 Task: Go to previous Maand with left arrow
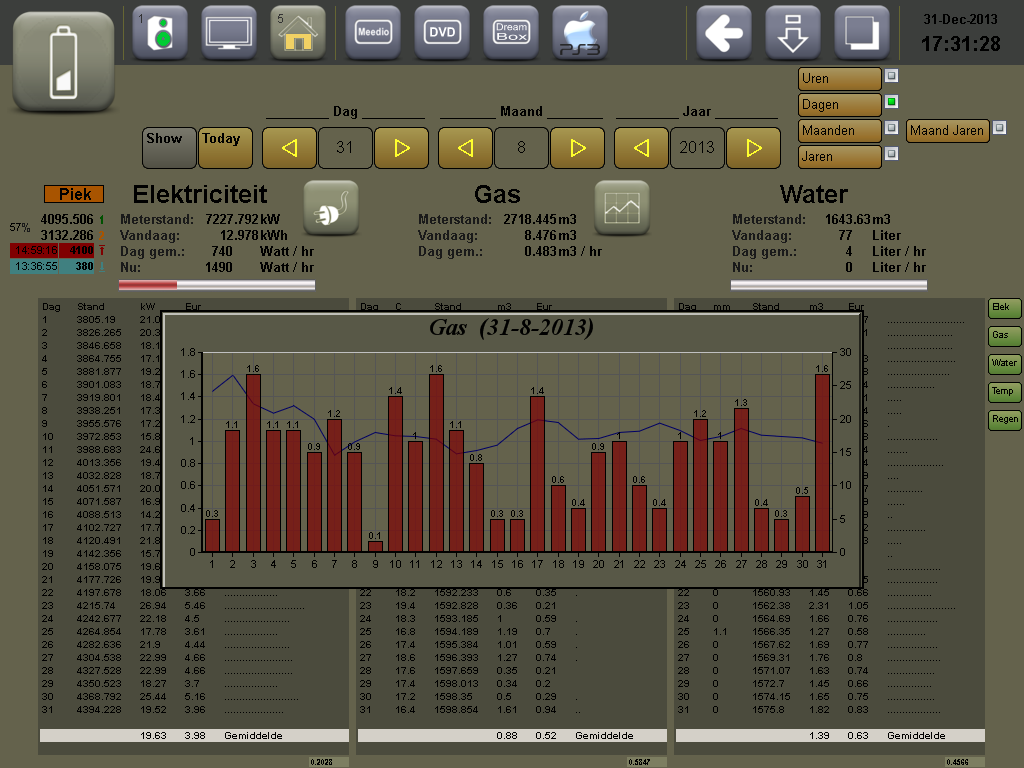466,148
